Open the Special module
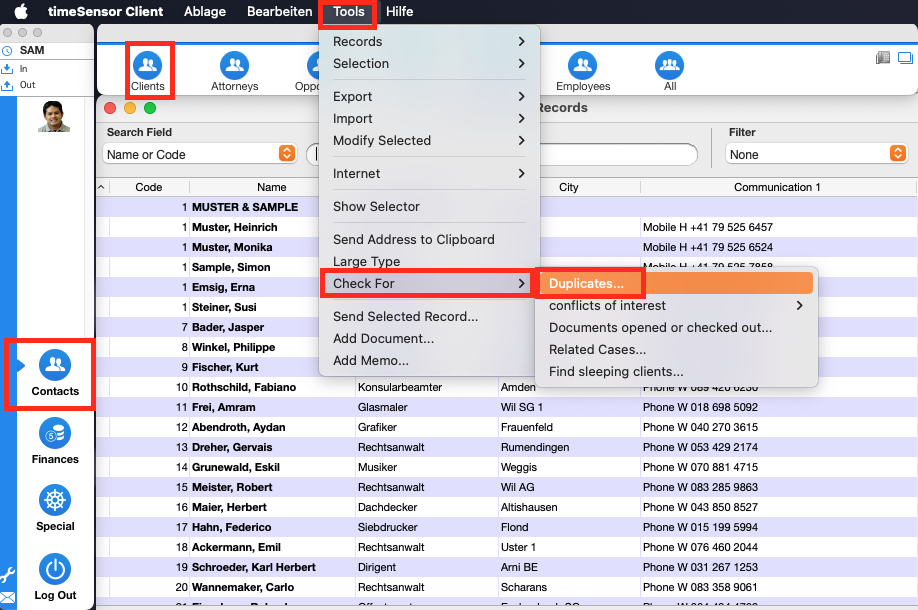The width and height of the screenshot is (918, 610). [55, 509]
